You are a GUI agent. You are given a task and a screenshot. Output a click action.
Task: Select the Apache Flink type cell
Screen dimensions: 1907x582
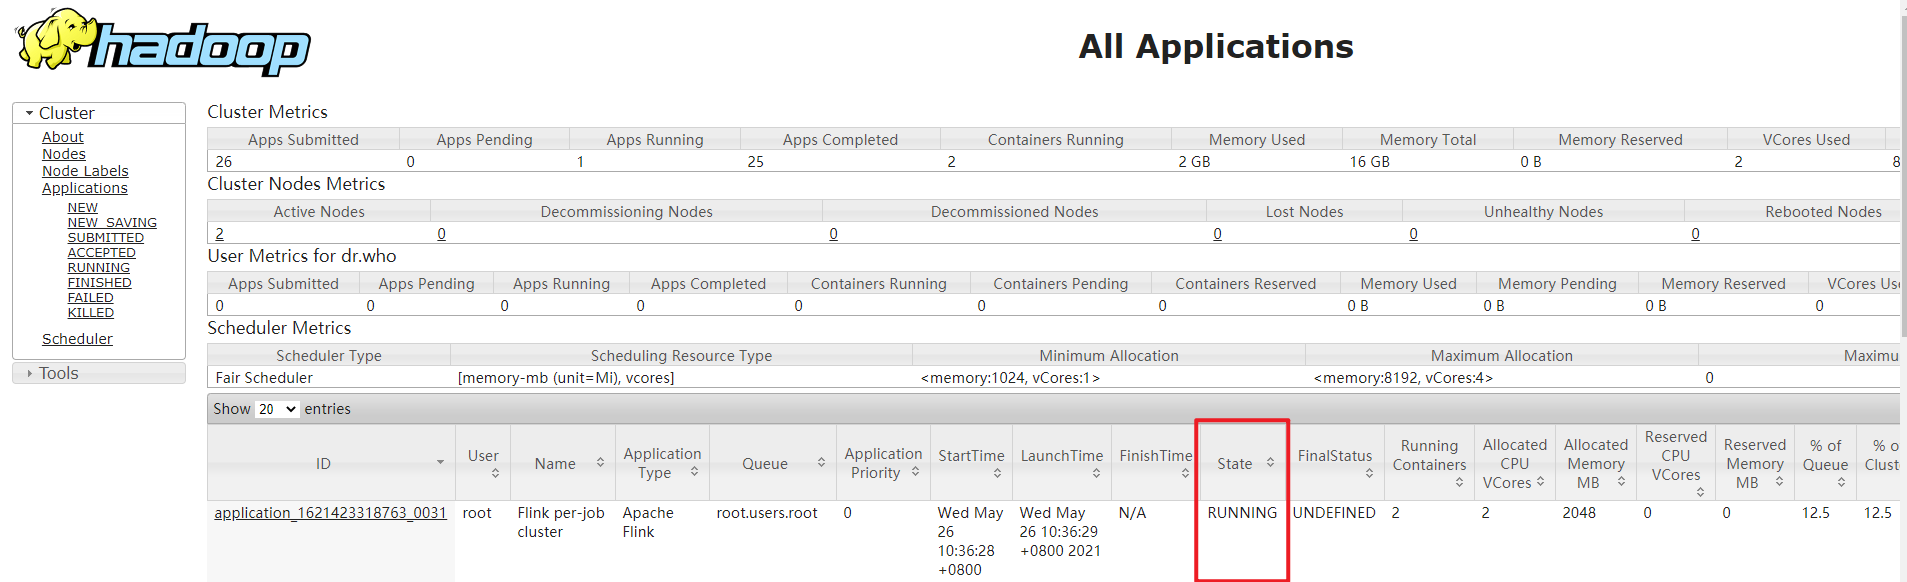648,522
